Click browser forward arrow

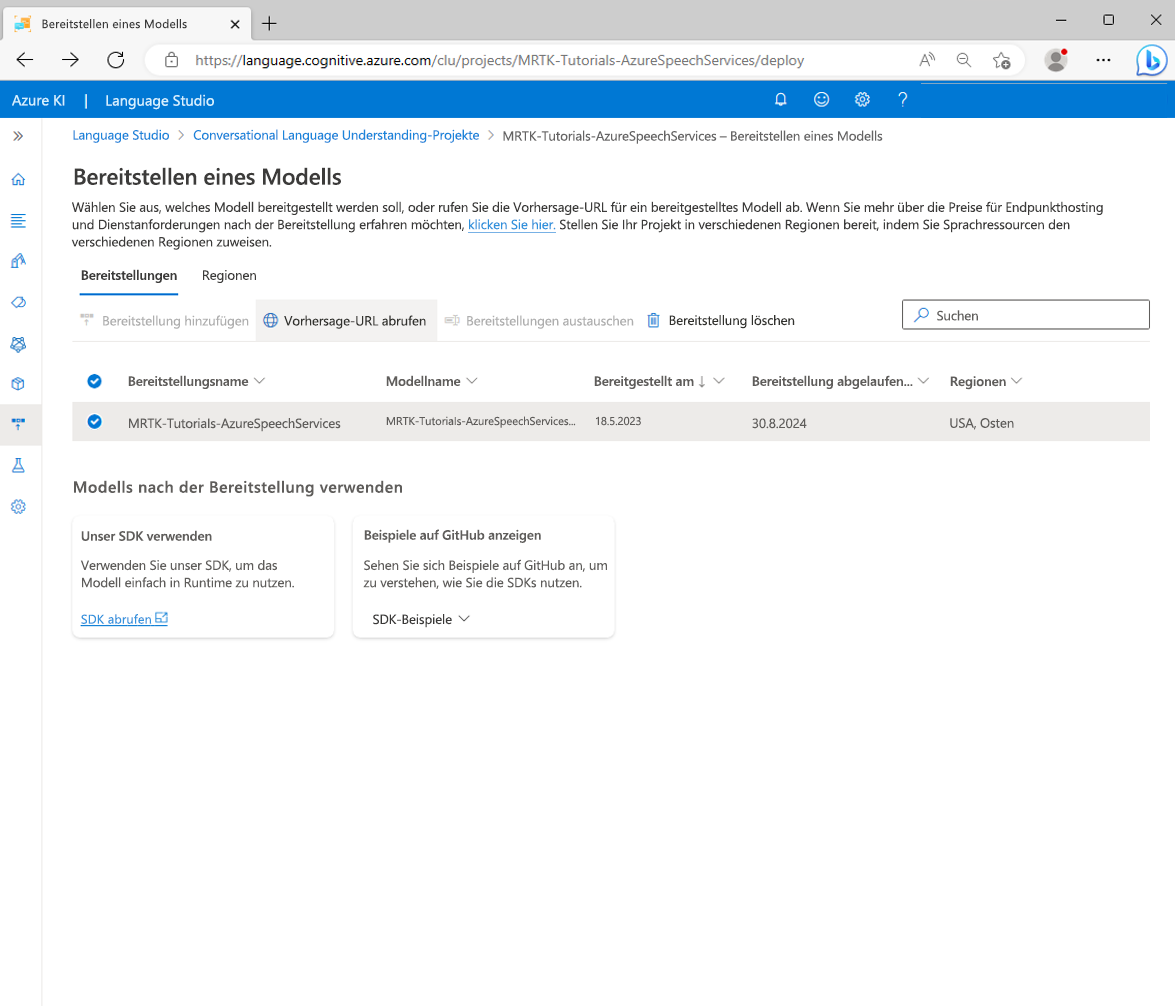click(70, 60)
